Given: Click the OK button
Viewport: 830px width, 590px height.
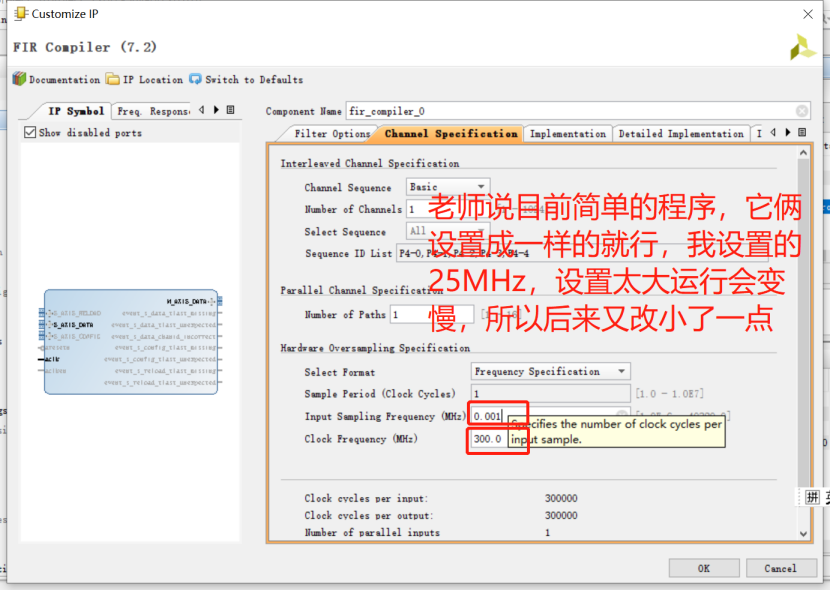Looking at the screenshot, I should (704, 568).
